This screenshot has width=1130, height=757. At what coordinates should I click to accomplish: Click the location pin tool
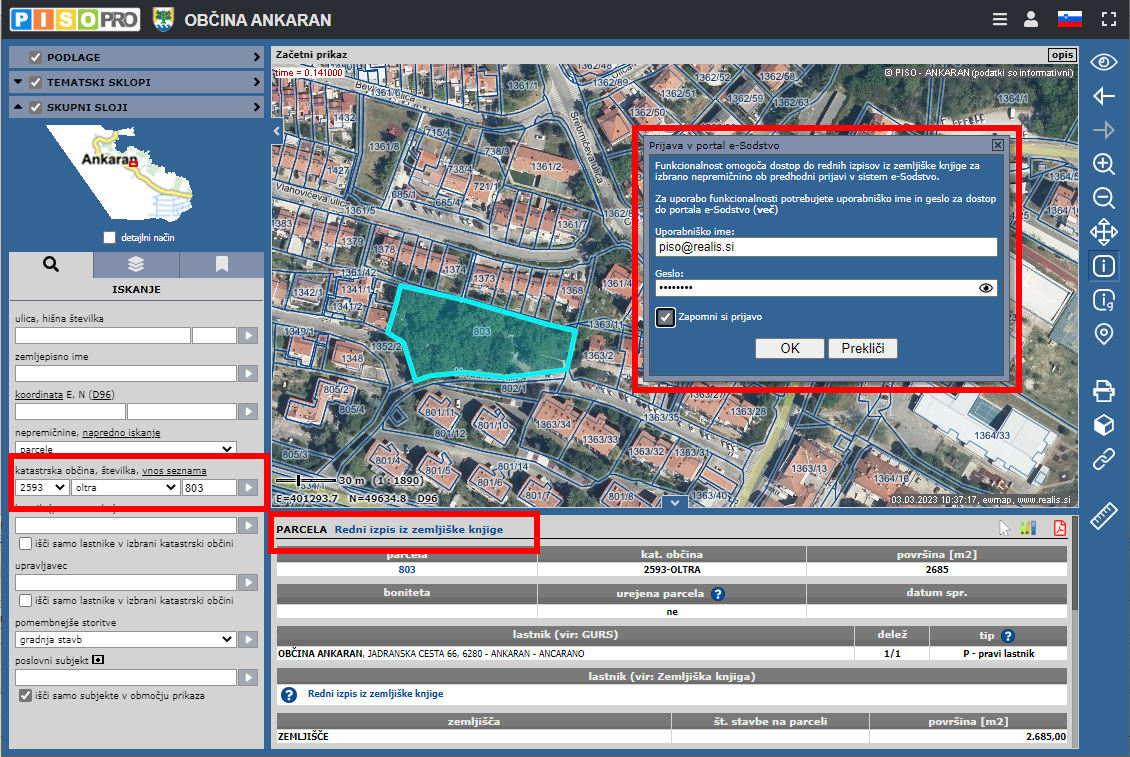tap(1104, 334)
